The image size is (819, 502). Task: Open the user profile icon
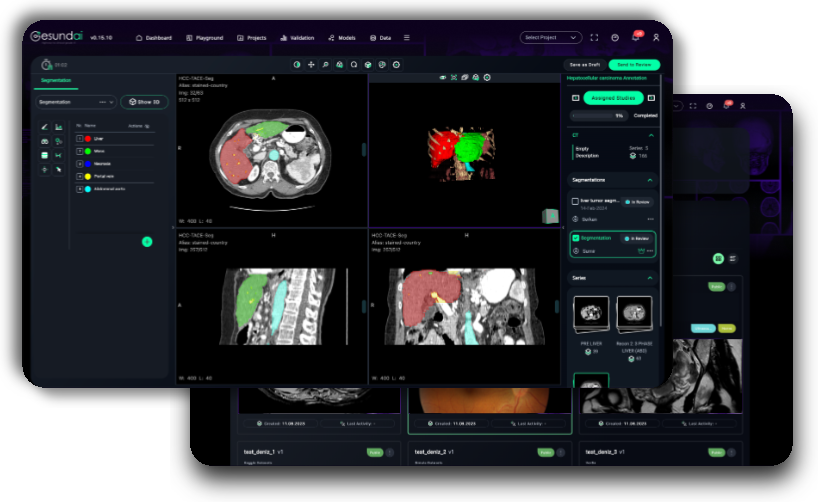click(656, 38)
